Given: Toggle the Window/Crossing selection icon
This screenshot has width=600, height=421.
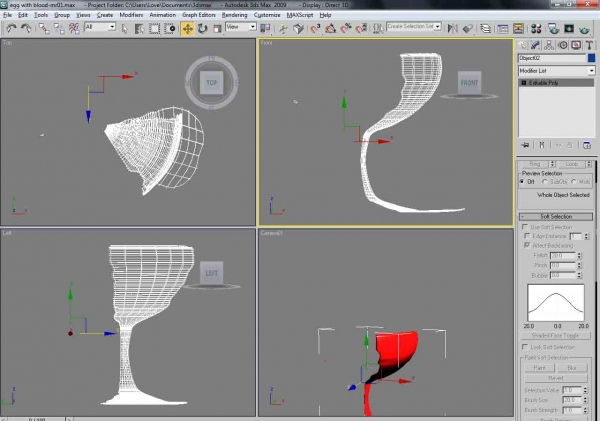Looking at the screenshot, I should [170, 29].
